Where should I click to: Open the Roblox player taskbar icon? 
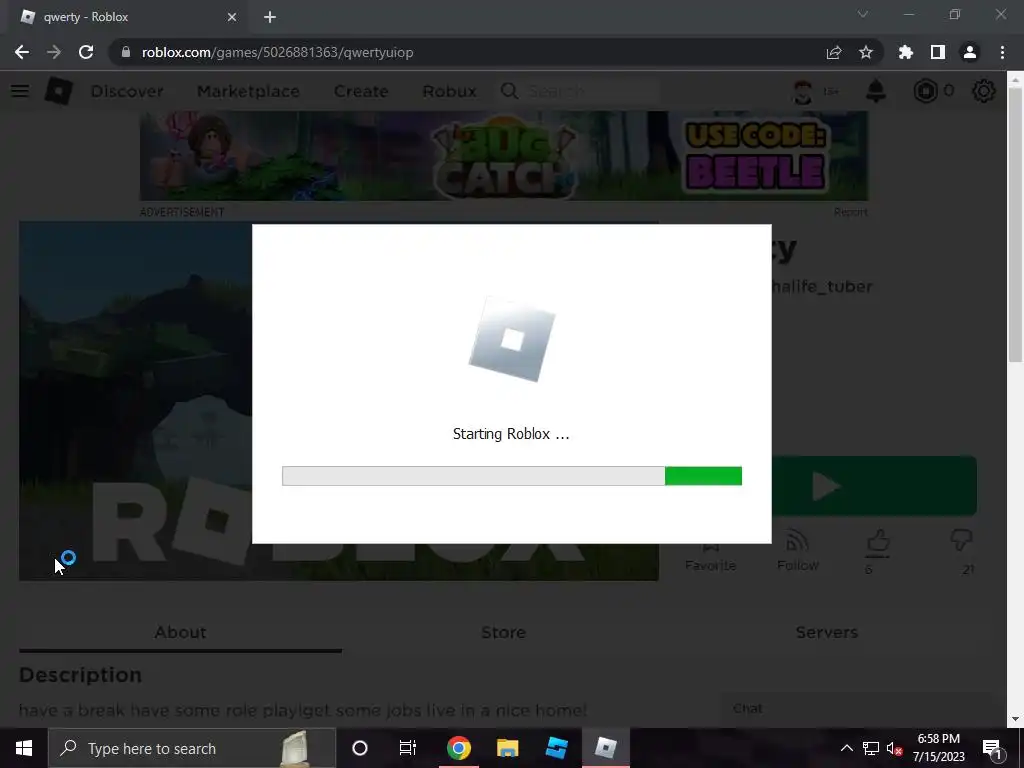click(605, 748)
